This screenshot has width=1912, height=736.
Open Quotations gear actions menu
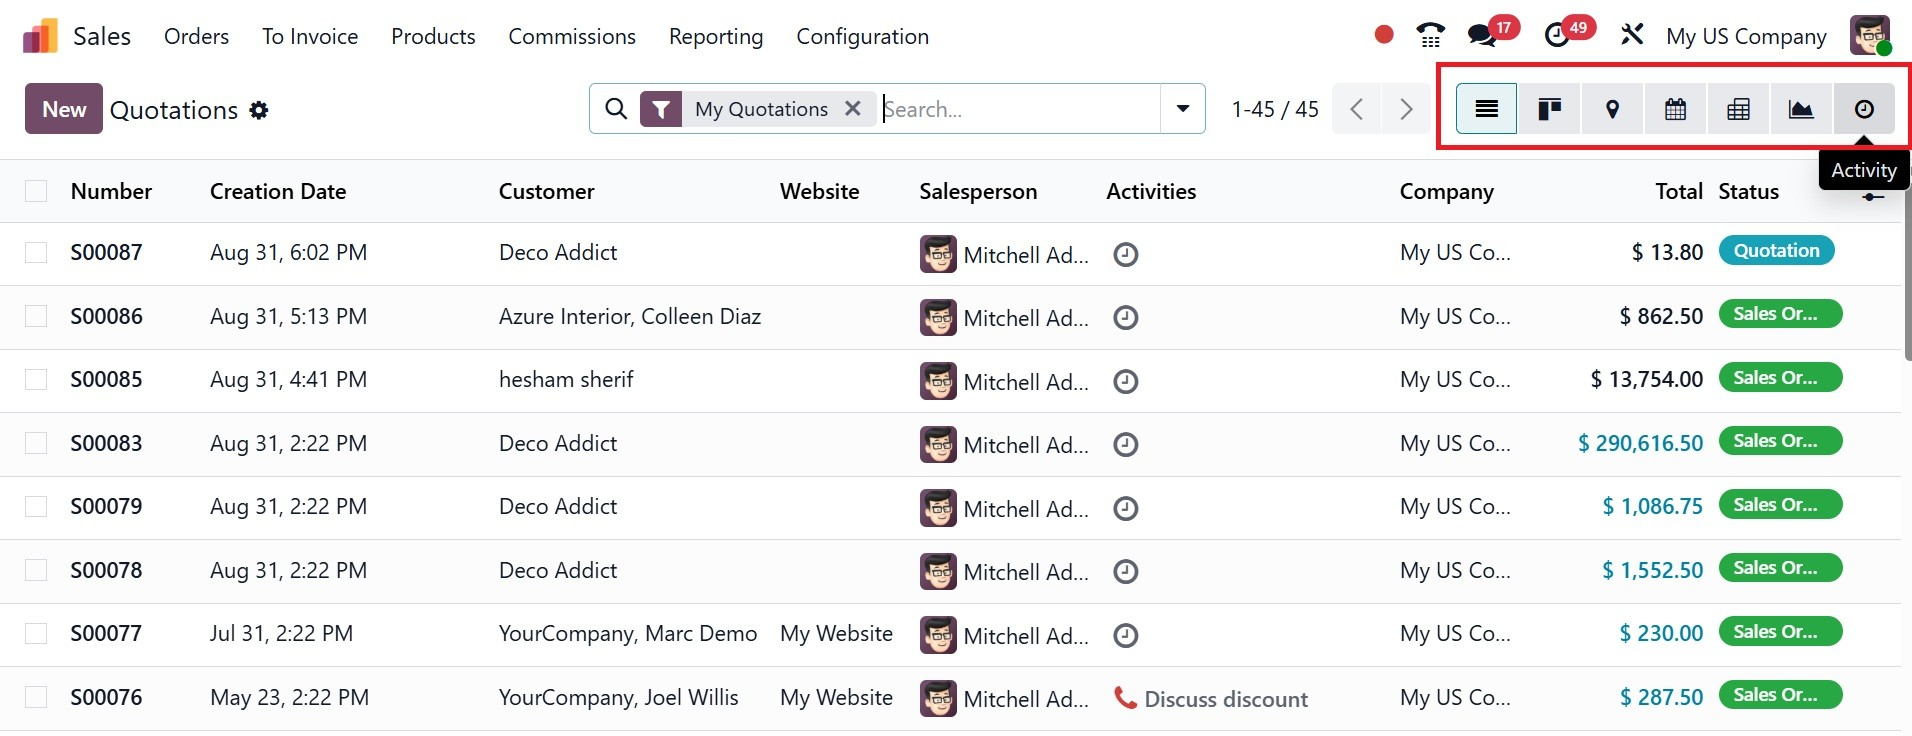tap(259, 110)
